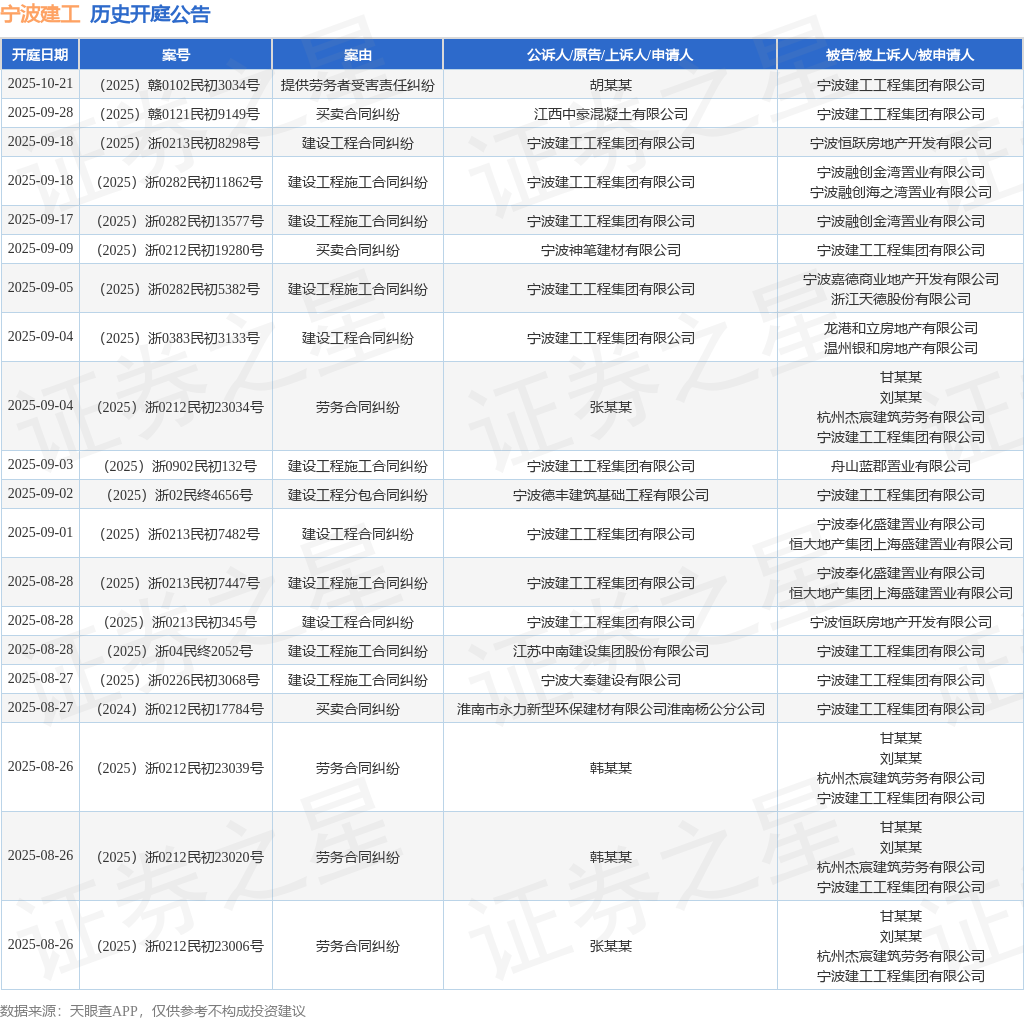Click the 宁波建工 title text
This screenshot has height=1020, width=1024.
click(x=40, y=14)
